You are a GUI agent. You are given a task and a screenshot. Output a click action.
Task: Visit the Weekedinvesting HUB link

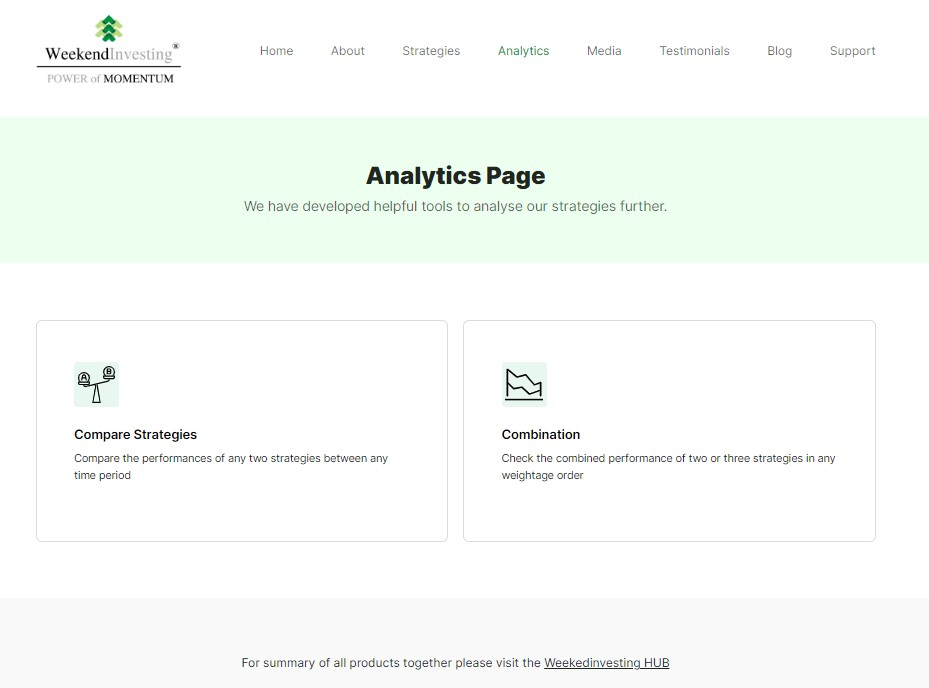point(607,663)
